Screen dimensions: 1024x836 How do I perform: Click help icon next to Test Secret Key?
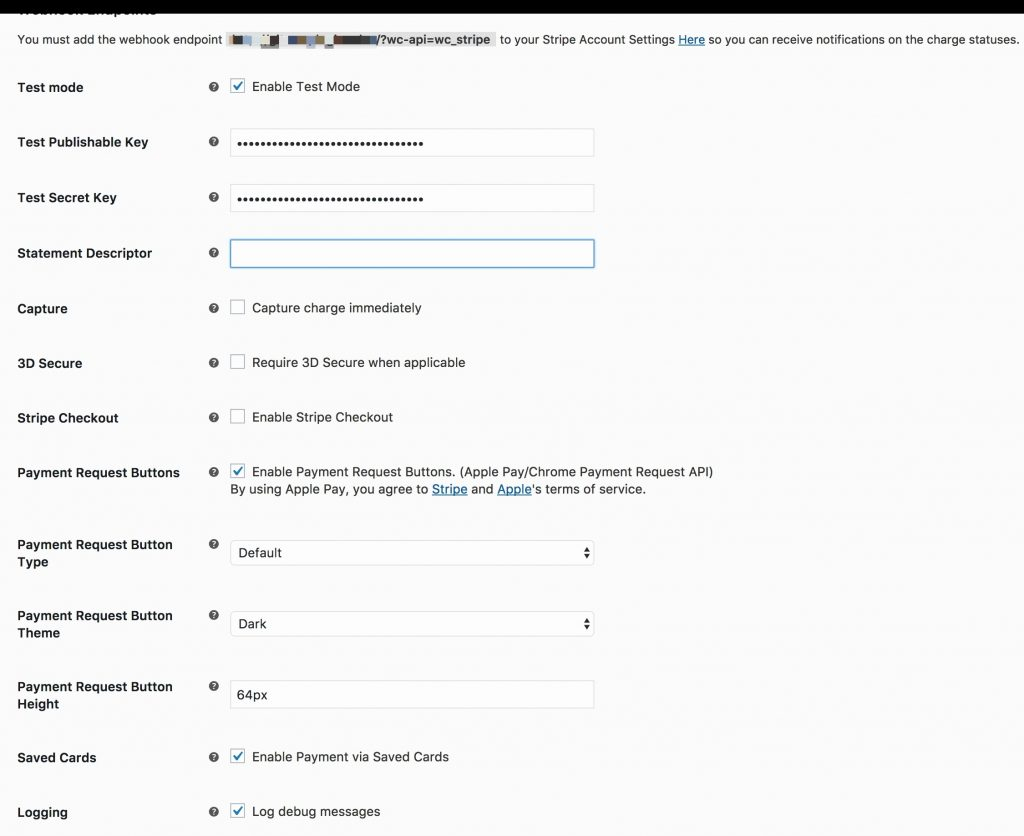pyautogui.click(x=213, y=197)
